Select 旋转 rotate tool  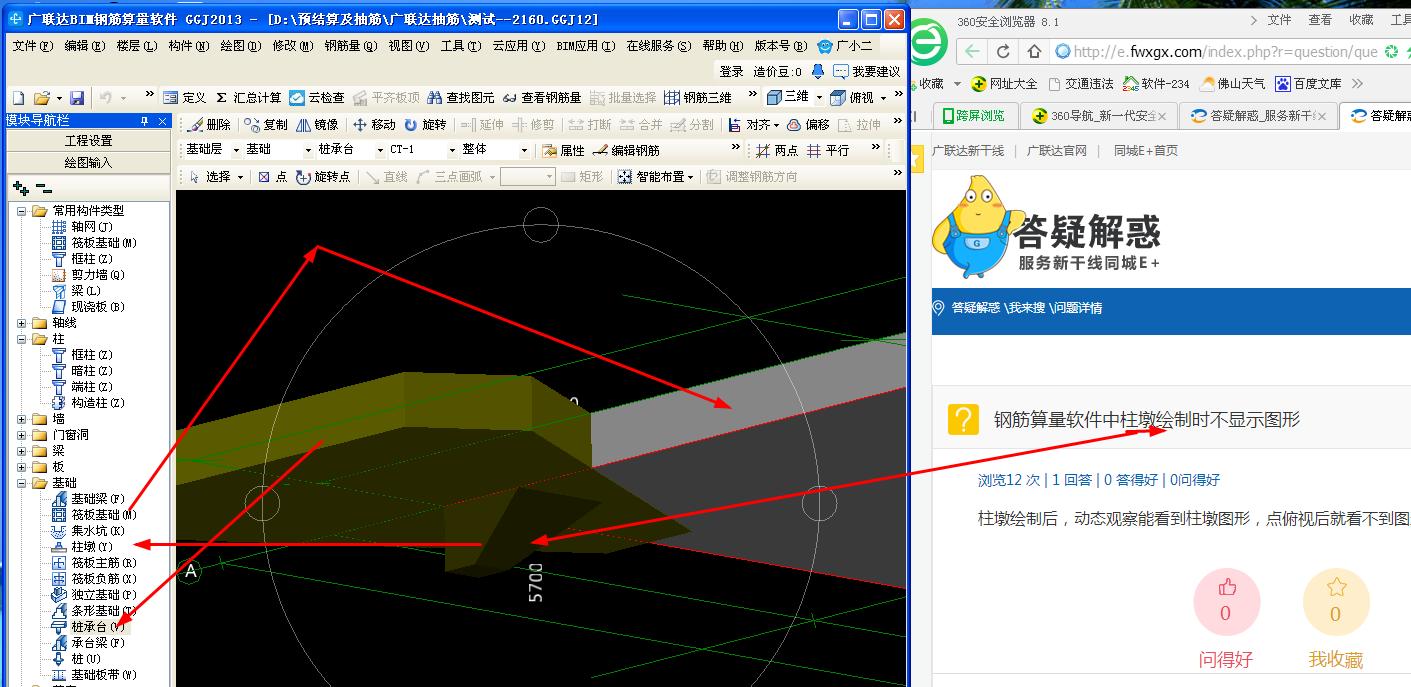[425, 125]
